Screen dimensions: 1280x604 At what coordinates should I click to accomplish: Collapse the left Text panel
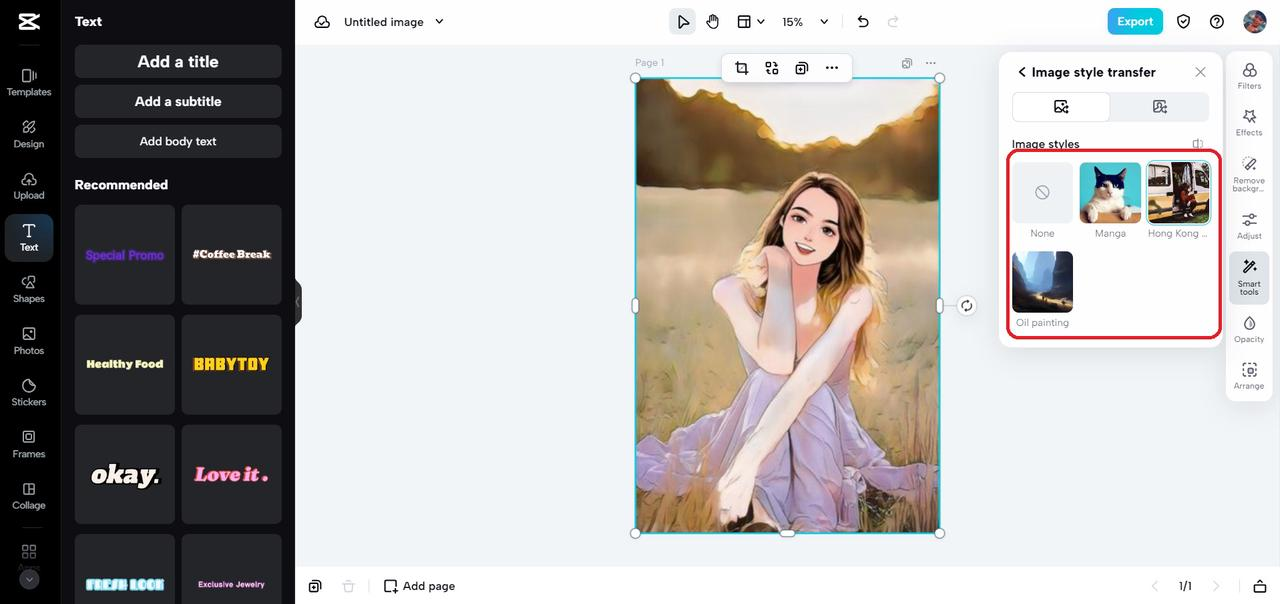coord(297,302)
